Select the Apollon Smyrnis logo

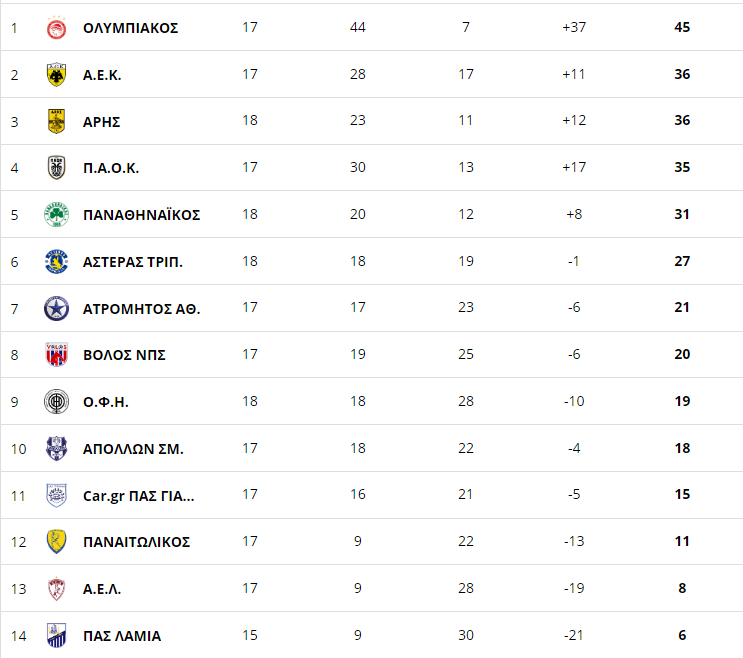[56, 448]
